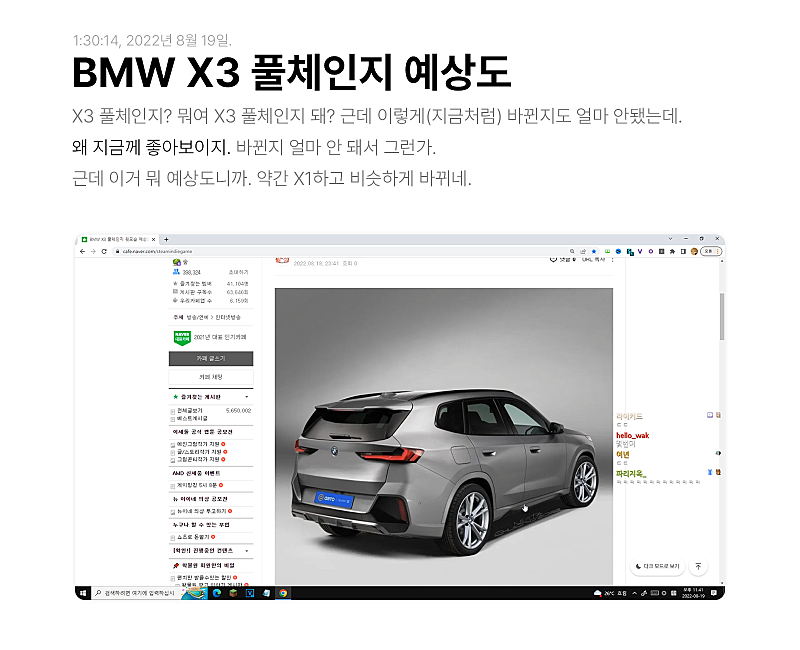Click the Chrome profile avatar
Viewport: 800px width, 650px height.
point(695,251)
